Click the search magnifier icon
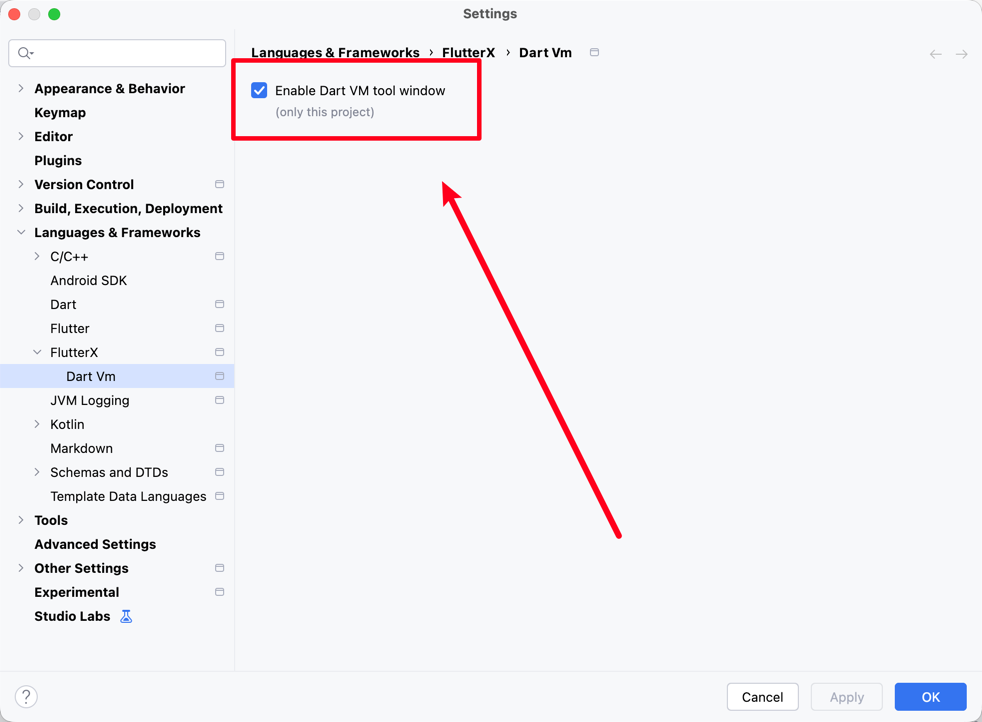 pyautogui.click(x=25, y=53)
